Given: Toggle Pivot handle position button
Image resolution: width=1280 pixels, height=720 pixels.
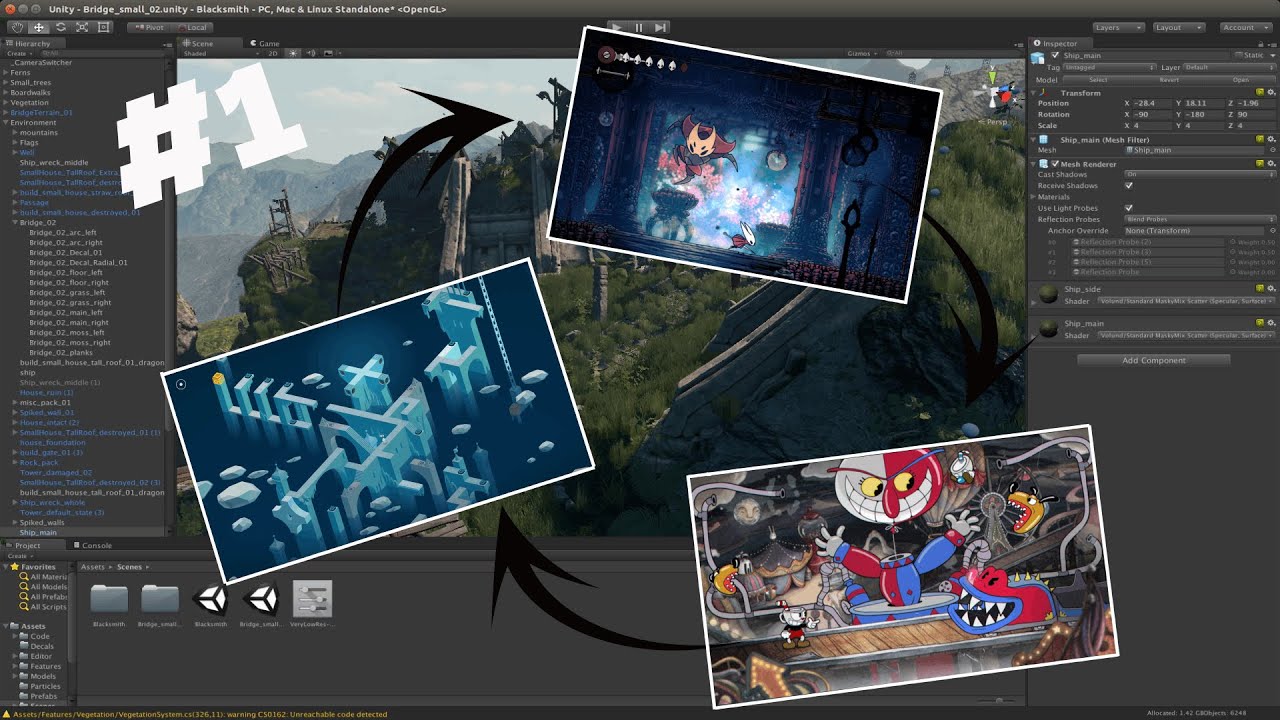Looking at the screenshot, I should 148,27.
